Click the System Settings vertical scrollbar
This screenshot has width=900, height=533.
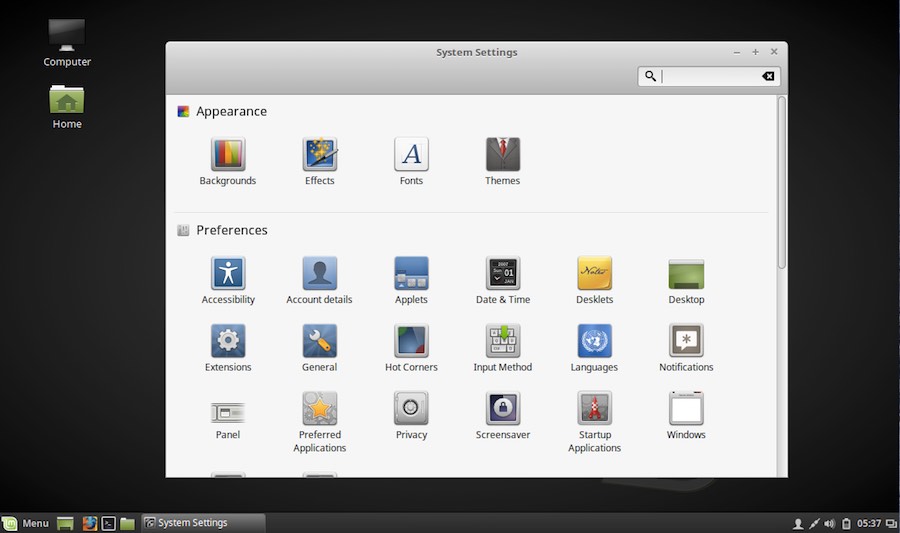point(782,182)
